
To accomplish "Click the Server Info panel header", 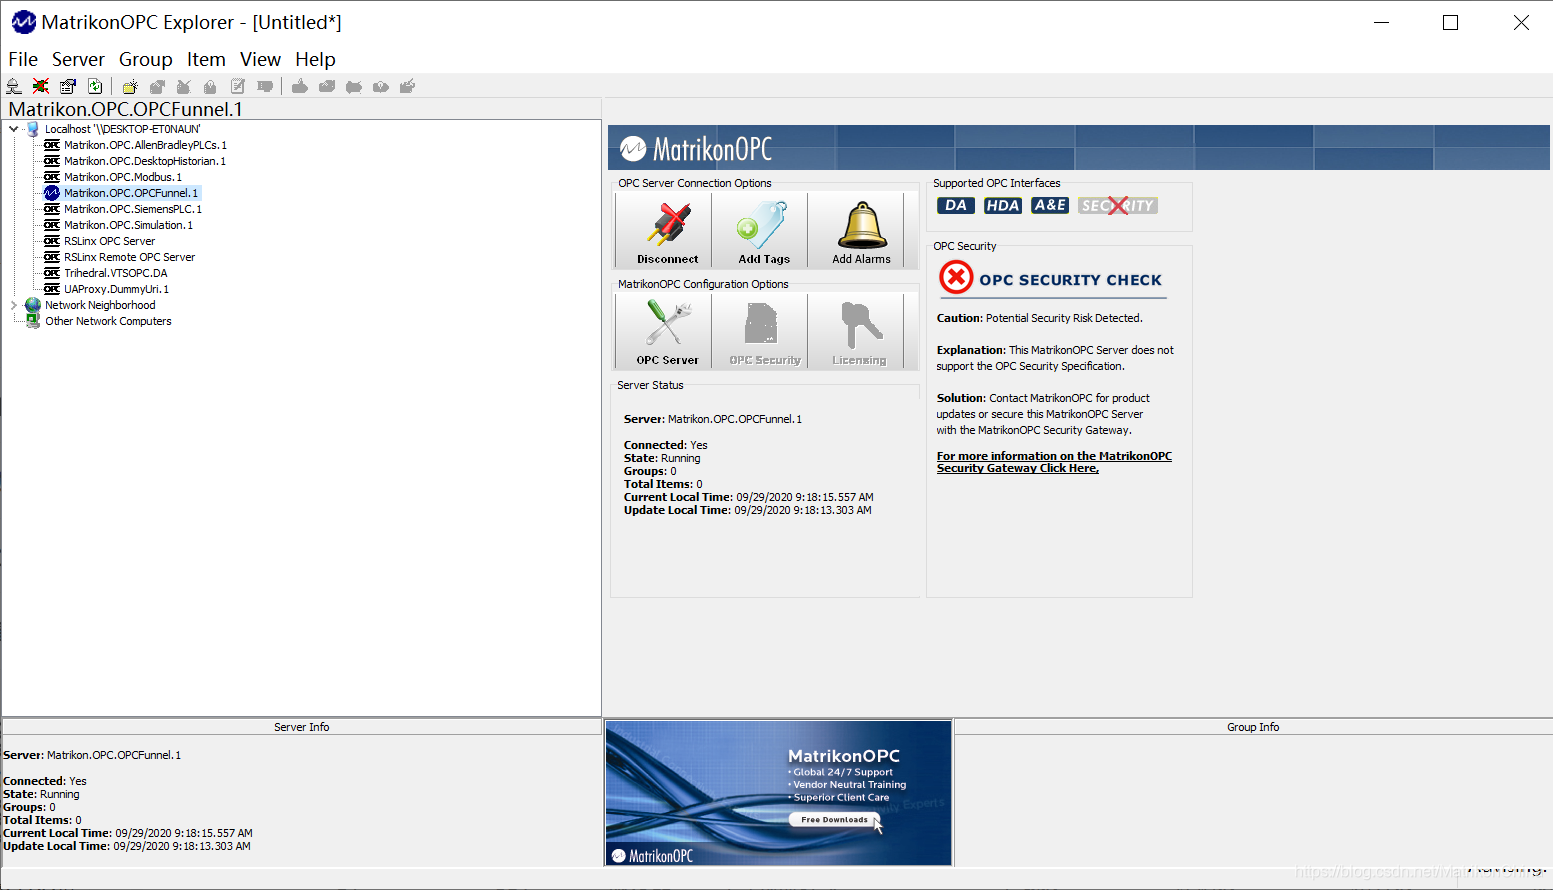I will (x=302, y=727).
